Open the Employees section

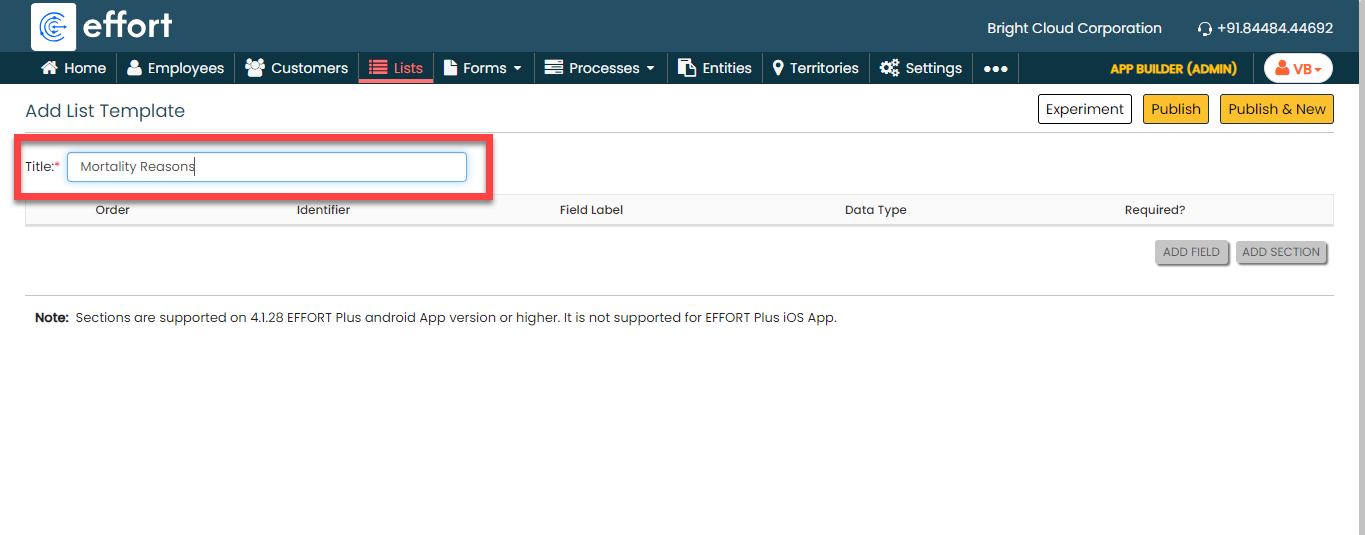(175, 68)
